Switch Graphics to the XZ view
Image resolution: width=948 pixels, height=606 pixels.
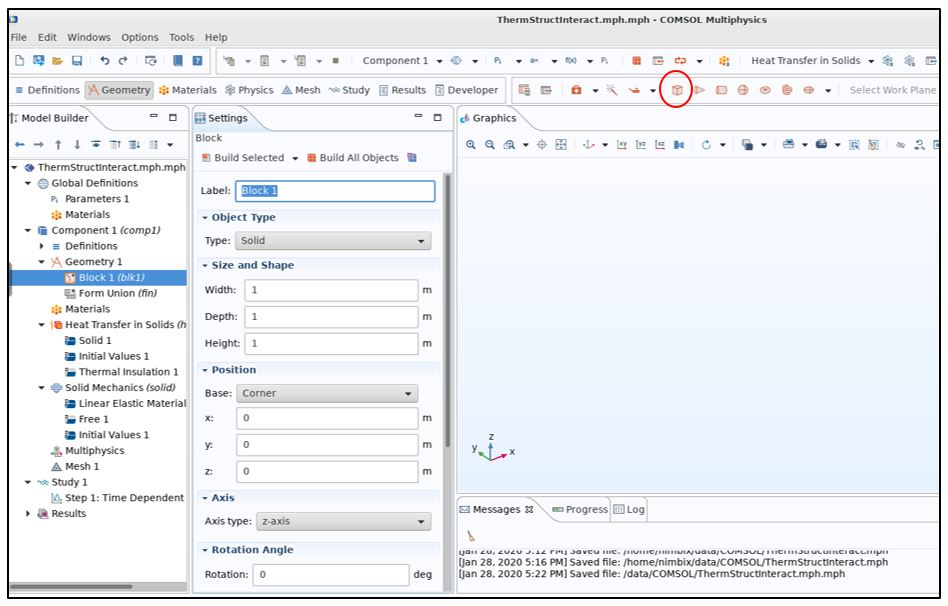pyautogui.click(x=660, y=145)
